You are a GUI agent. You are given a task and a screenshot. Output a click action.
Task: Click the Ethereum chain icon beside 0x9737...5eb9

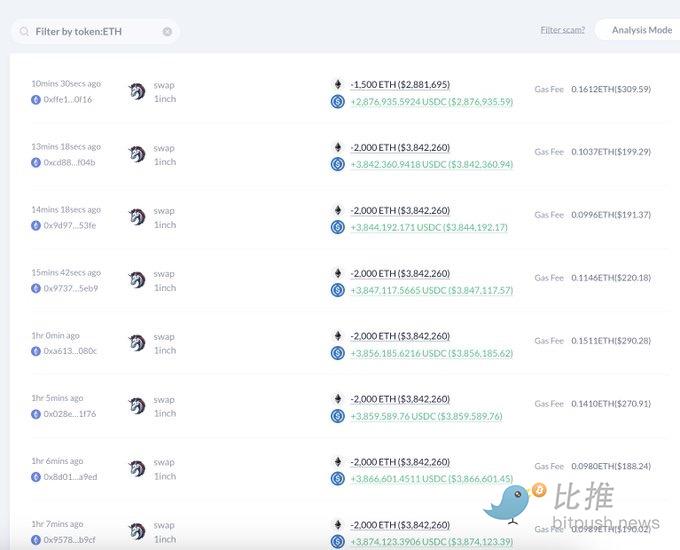click(x=36, y=288)
